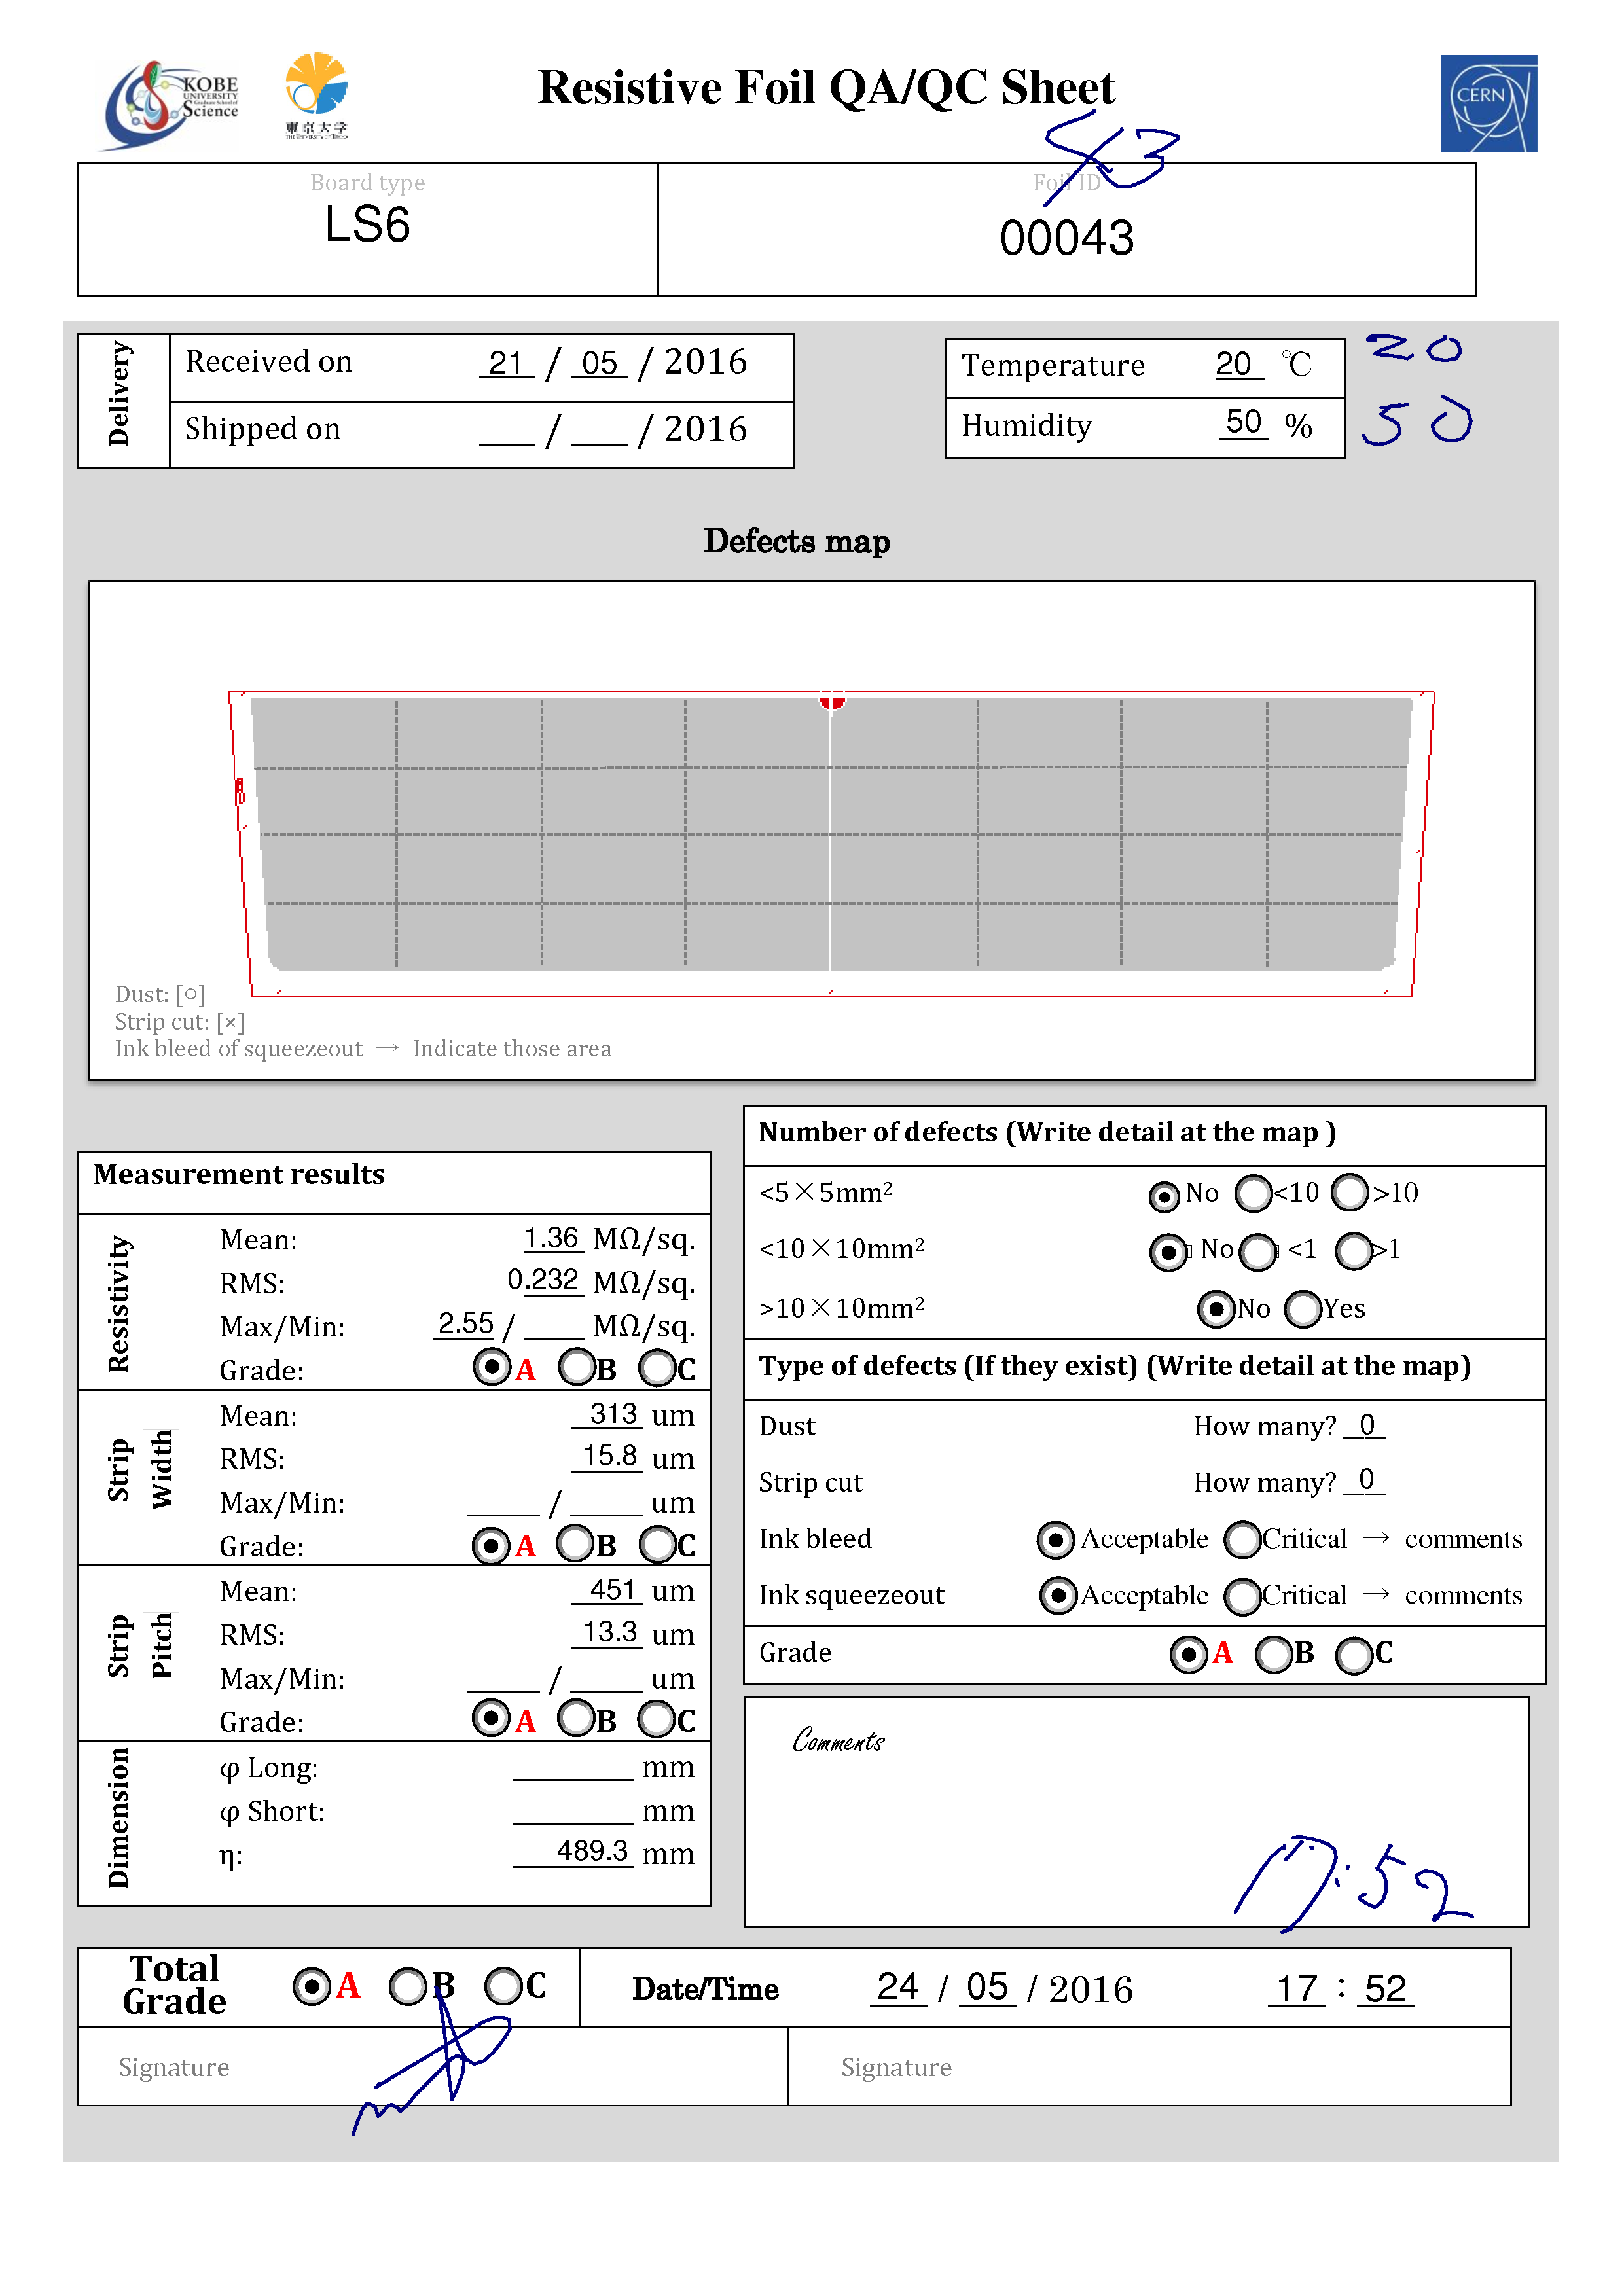
Task: Select Resistivity grade B radio button
Action: coord(577,1366)
